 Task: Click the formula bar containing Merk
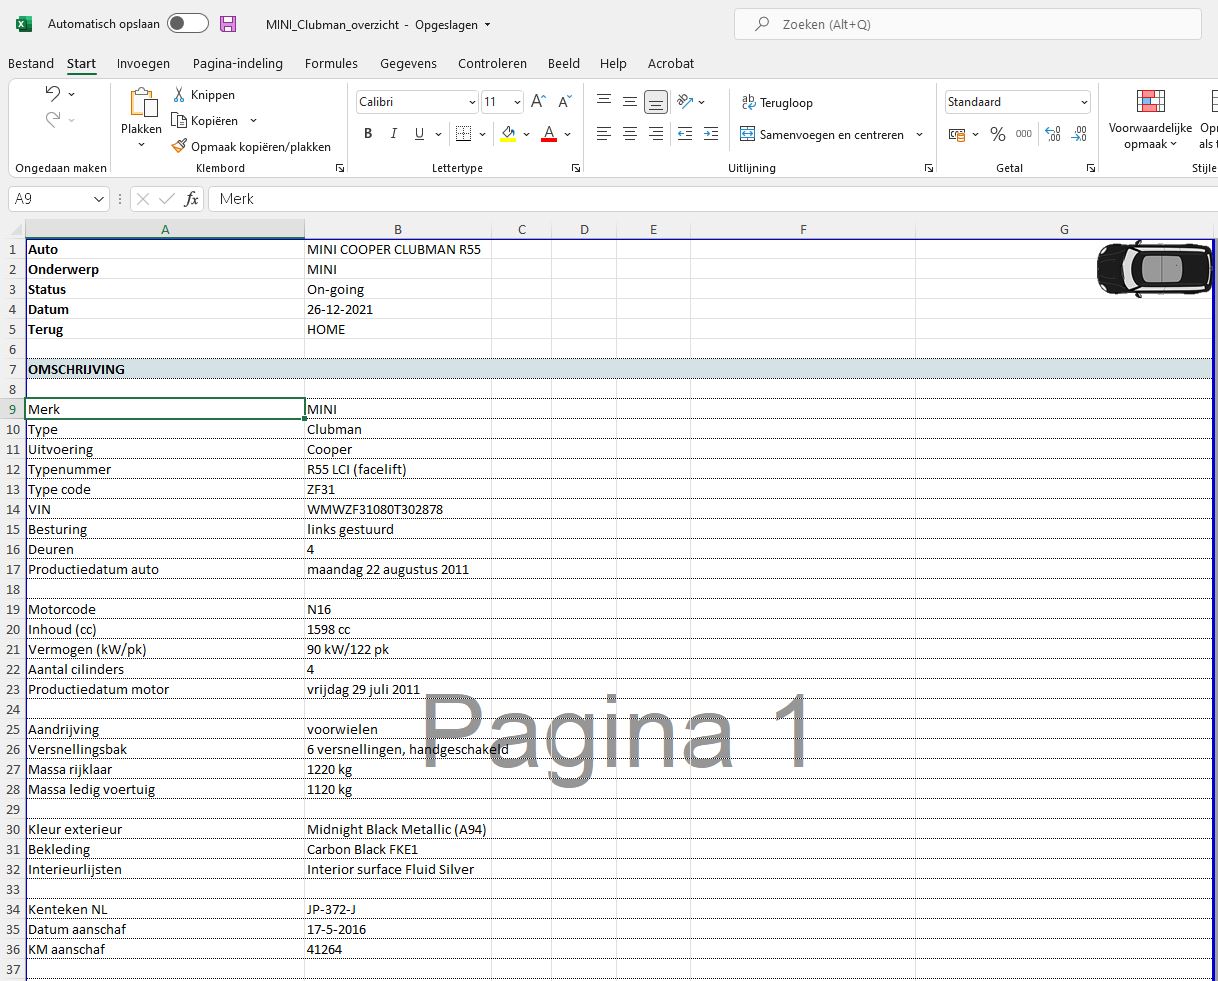pyautogui.click(x=712, y=199)
